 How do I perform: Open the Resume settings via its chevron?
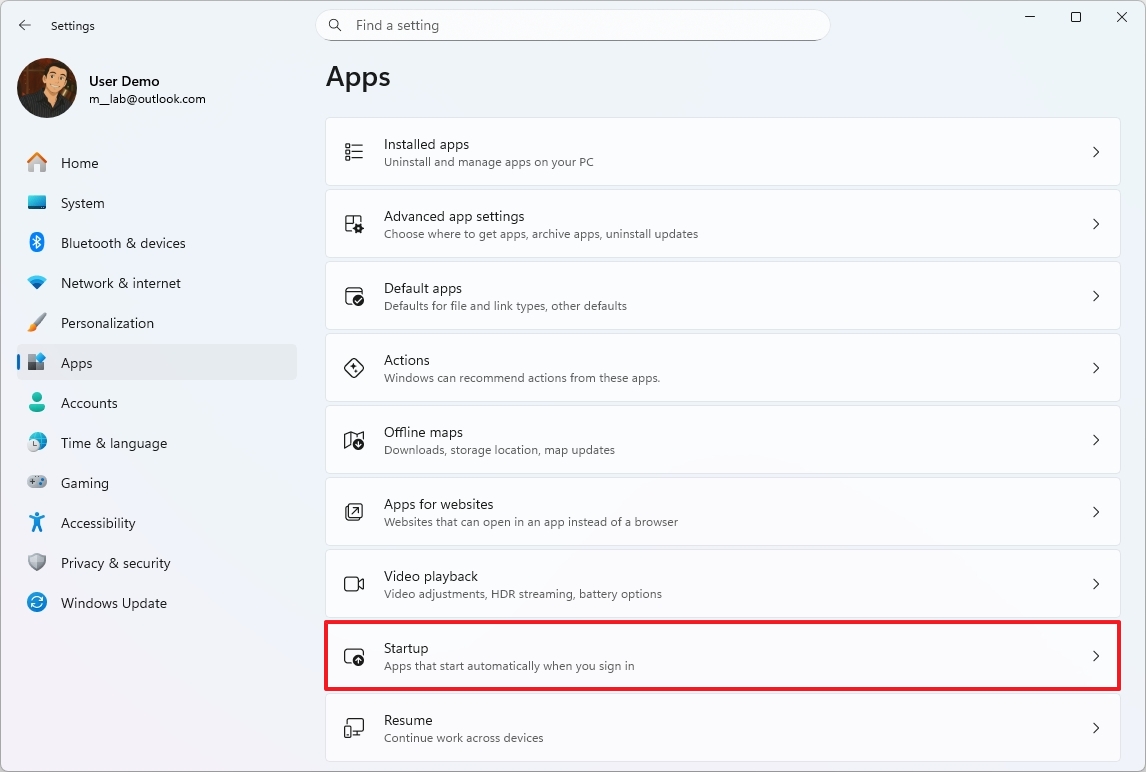pos(1096,728)
